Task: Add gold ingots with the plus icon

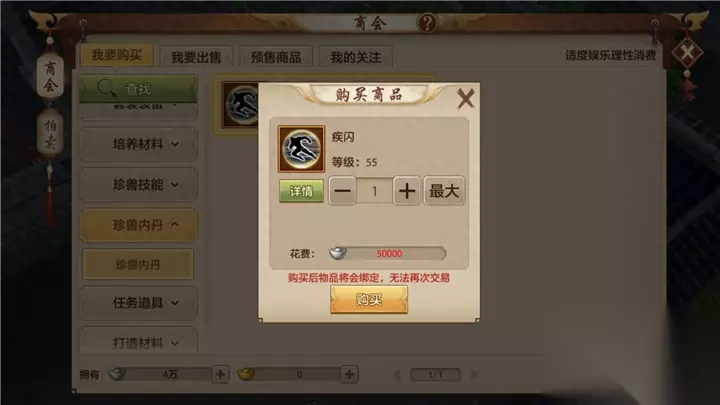Action: (x=349, y=374)
